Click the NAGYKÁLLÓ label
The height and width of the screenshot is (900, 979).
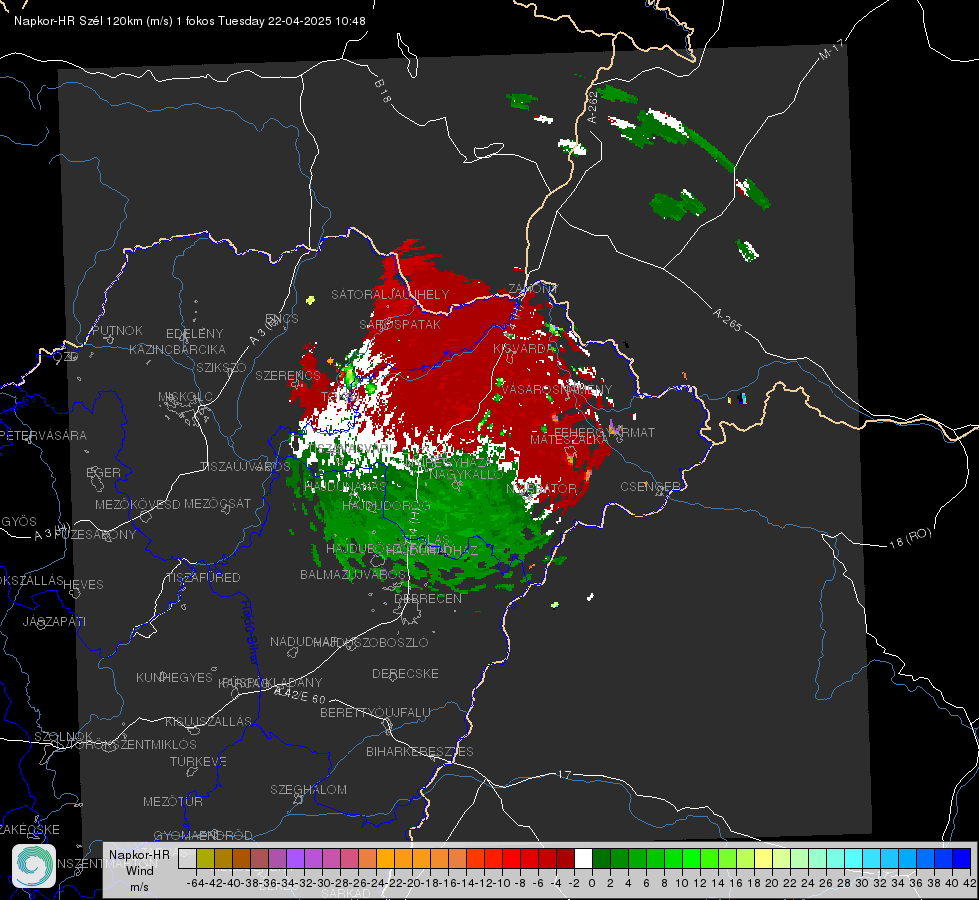tap(466, 475)
